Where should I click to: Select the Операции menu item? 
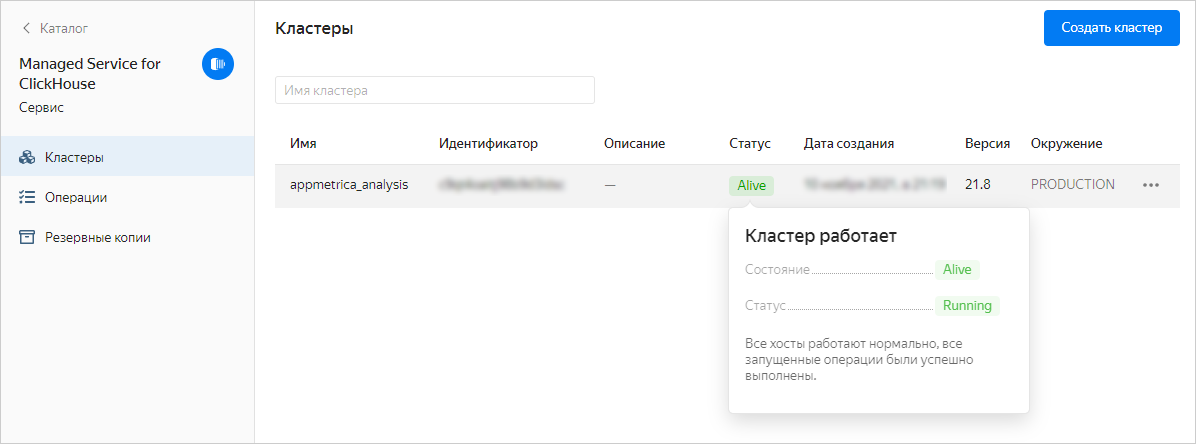tap(76, 197)
